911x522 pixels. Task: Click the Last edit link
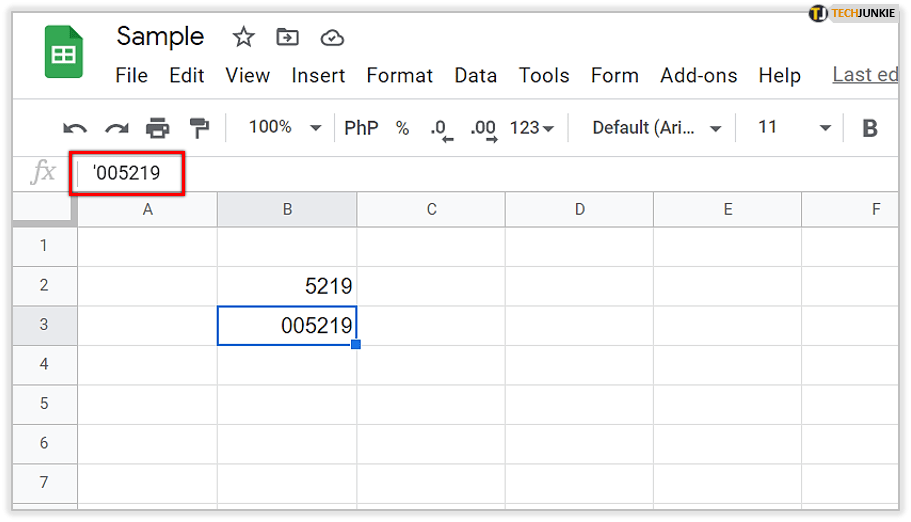click(x=864, y=75)
